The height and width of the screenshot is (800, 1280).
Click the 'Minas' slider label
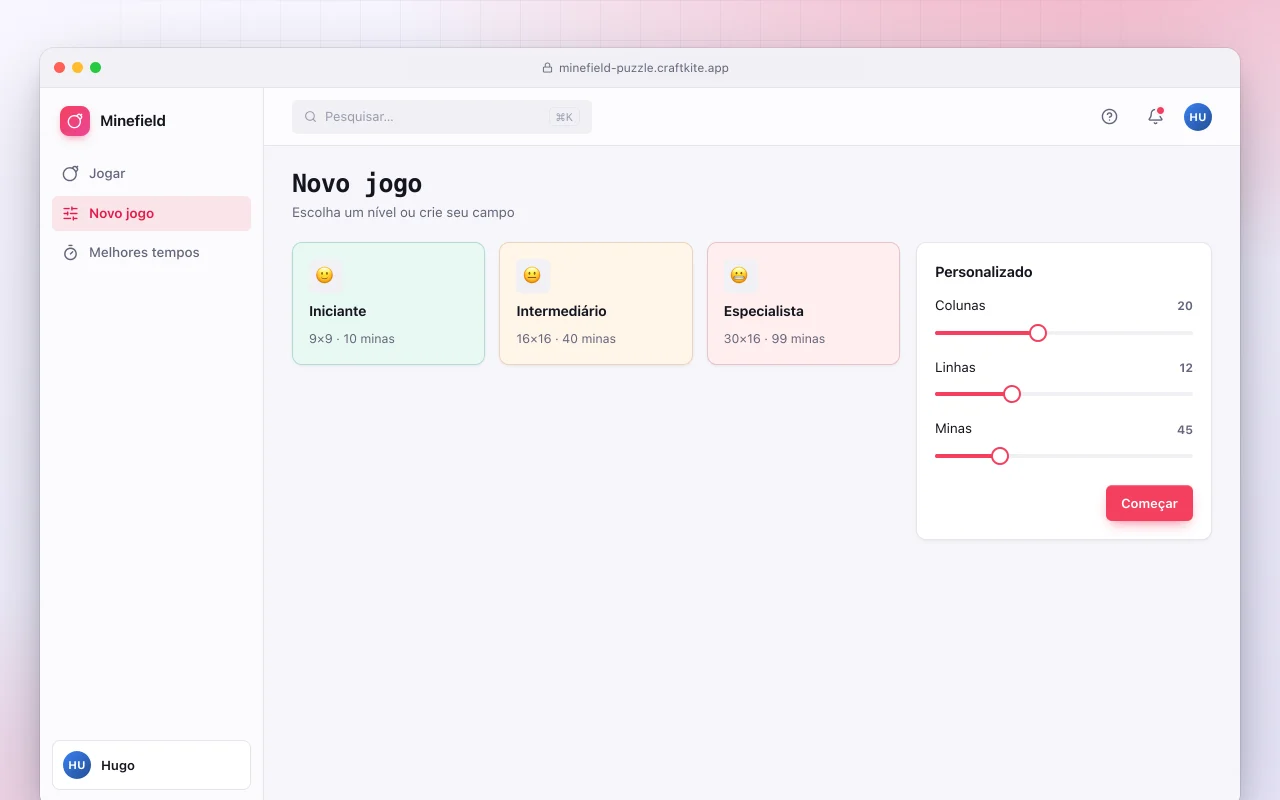(953, 429)
